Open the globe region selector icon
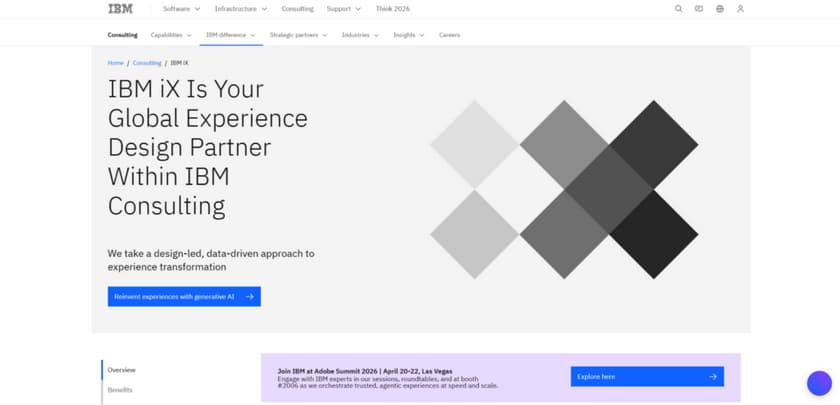The height and width of the screenshot is (405, 840). click(x=719, y=9)
